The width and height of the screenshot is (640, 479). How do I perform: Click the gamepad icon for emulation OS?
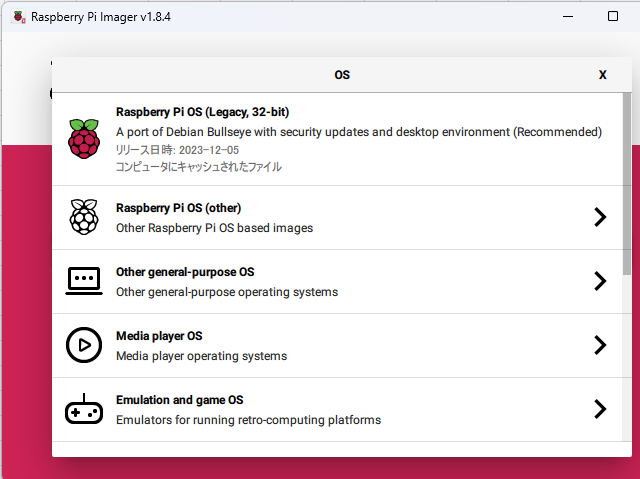[x=84, y=409]
